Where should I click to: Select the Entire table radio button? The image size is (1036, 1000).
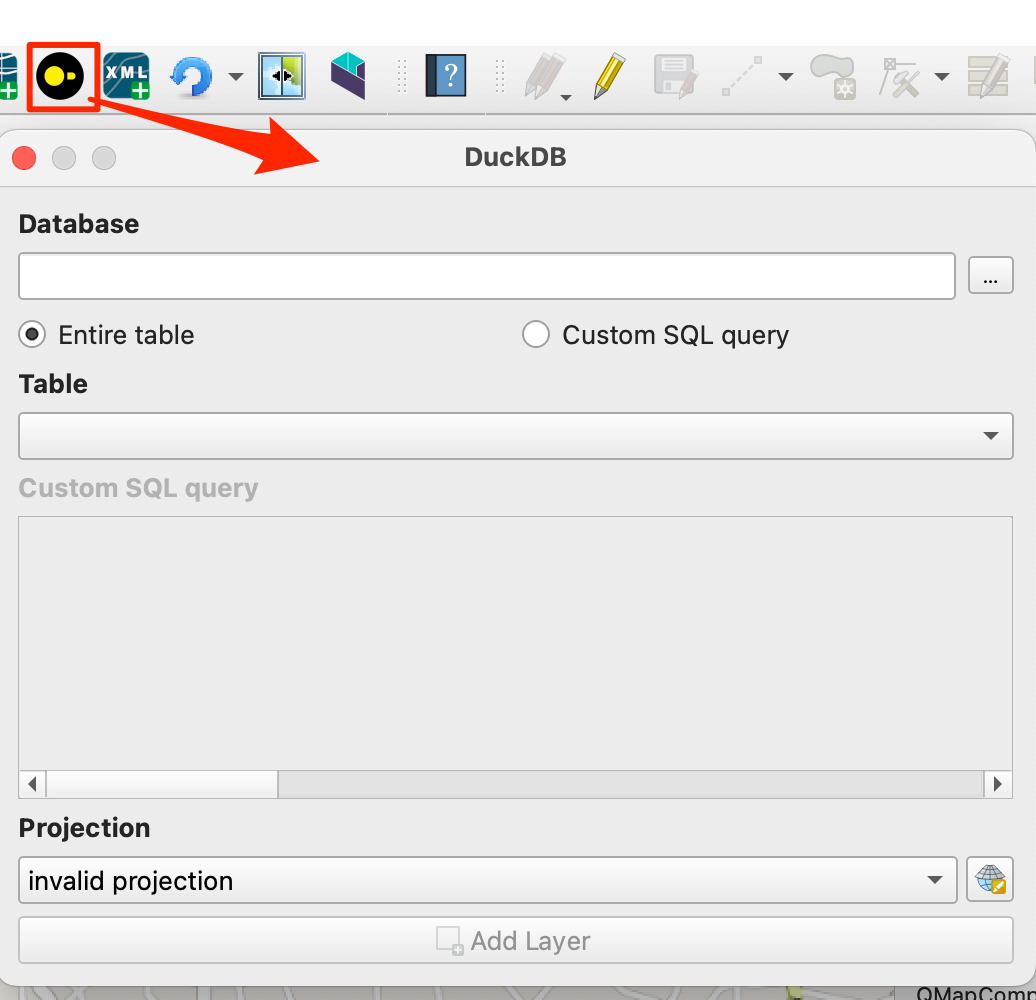(32, 334)
